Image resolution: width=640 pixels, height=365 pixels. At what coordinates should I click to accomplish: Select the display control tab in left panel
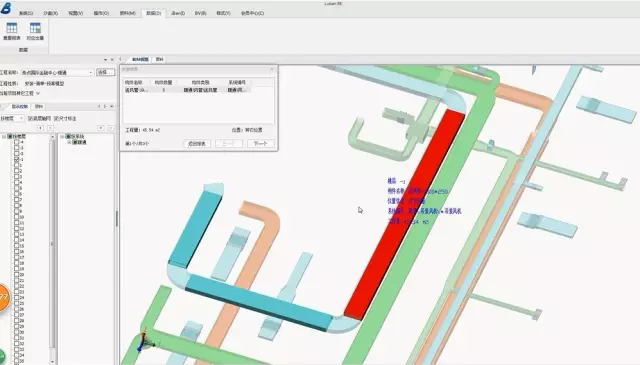(x=19, y=107)
